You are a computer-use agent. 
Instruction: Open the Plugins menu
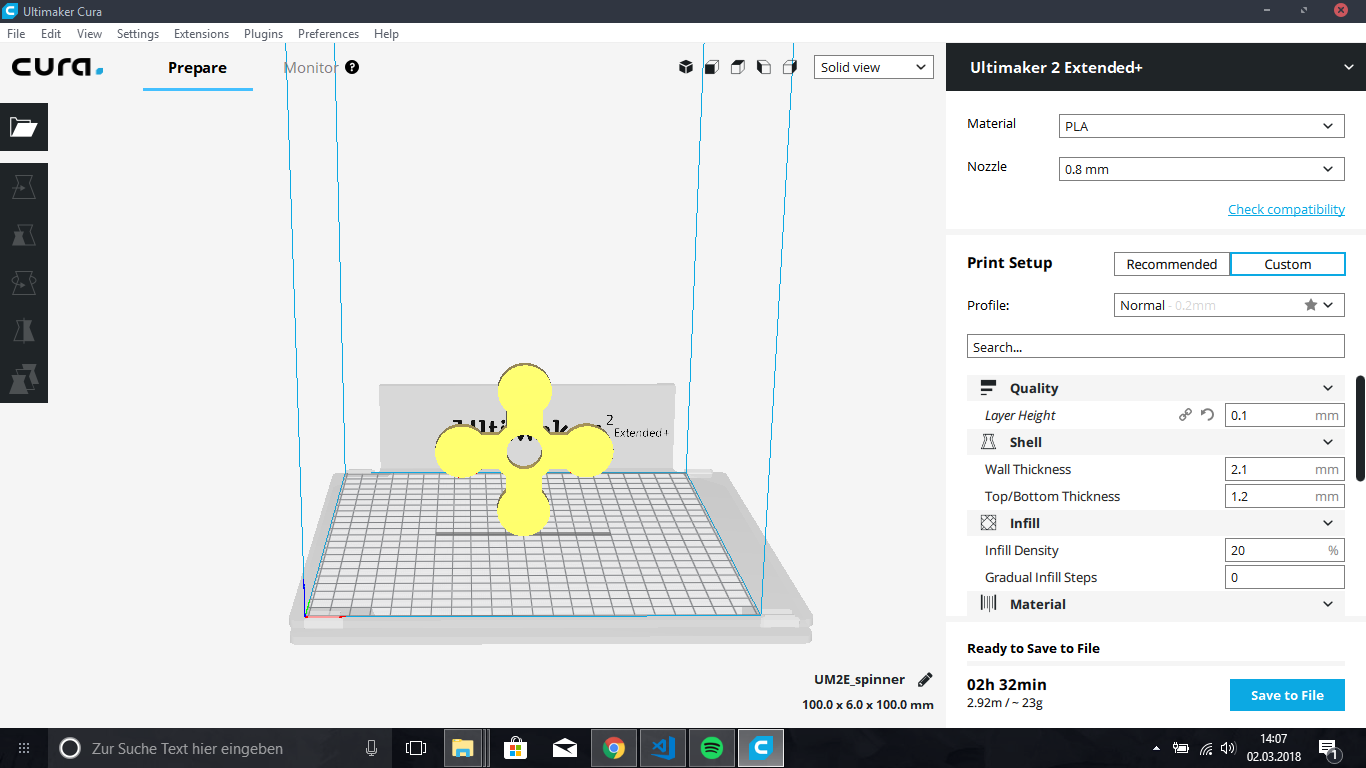pyautogui.click(x=264, y=33)
